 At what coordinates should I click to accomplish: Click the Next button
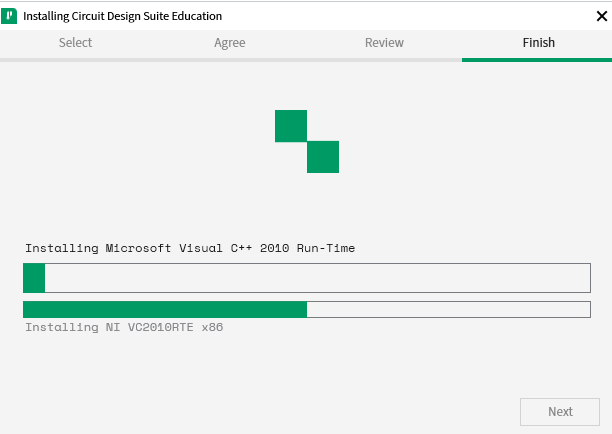(560, 412)
